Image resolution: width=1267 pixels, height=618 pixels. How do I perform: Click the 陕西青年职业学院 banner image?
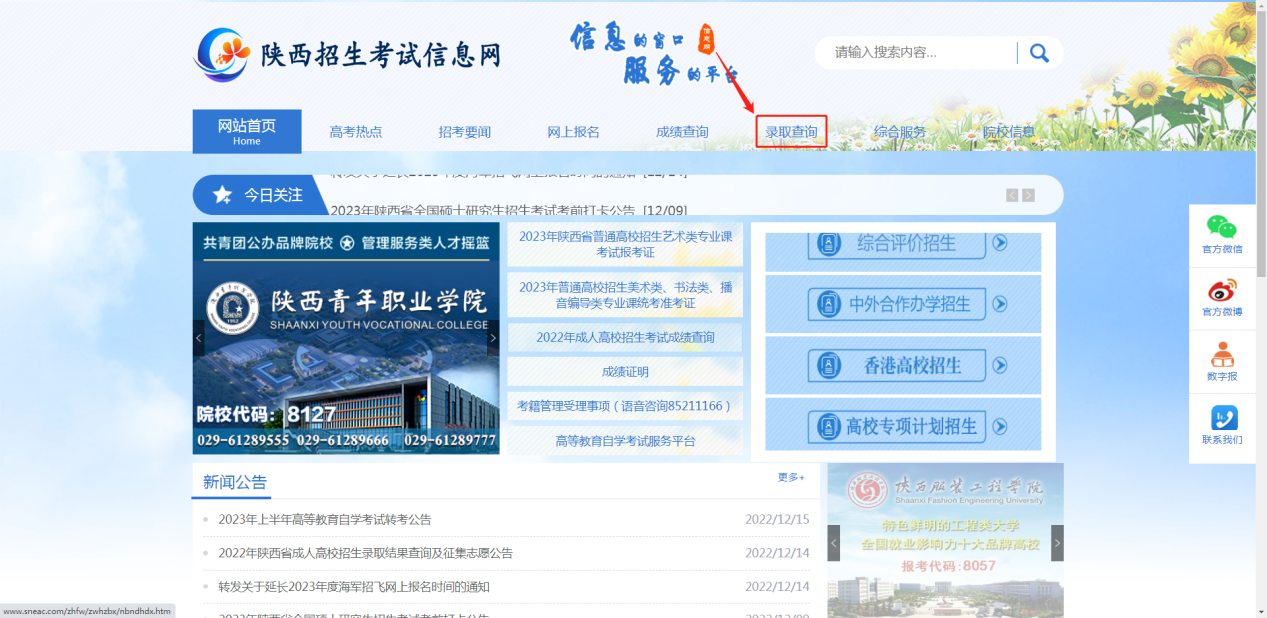[346, 338]
